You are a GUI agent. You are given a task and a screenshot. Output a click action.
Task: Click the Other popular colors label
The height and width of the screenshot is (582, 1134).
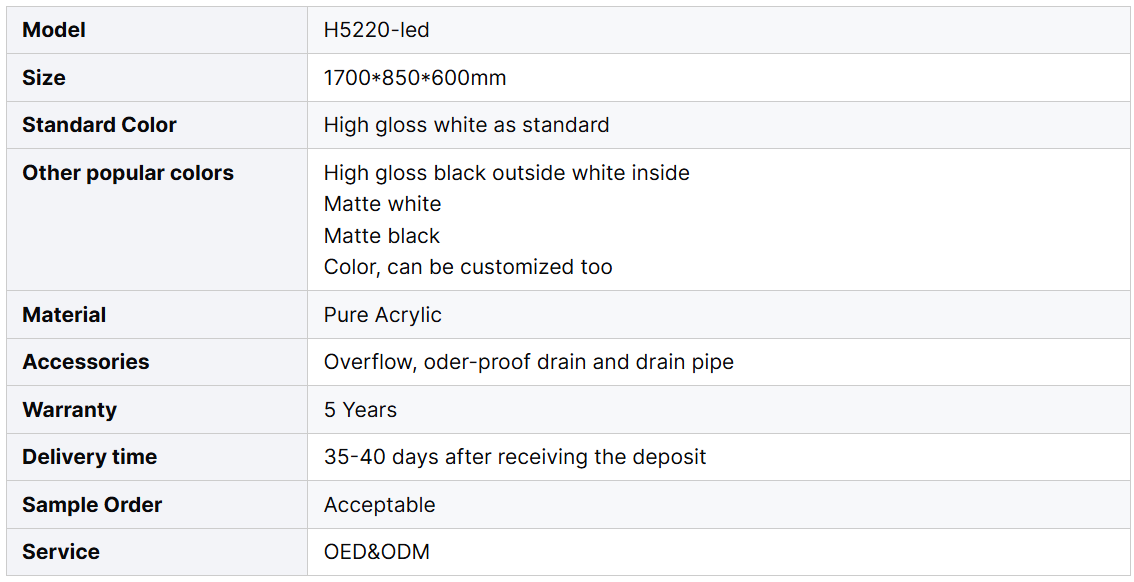128,173
